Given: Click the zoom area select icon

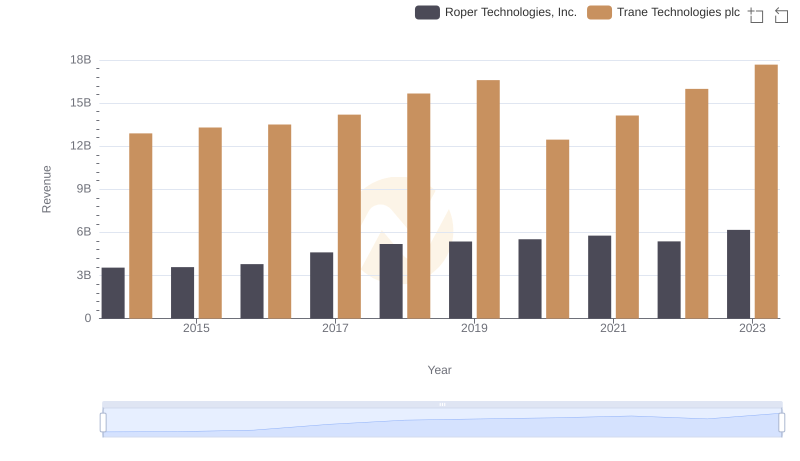Looking at the screenshot, I should pos(755,15).
